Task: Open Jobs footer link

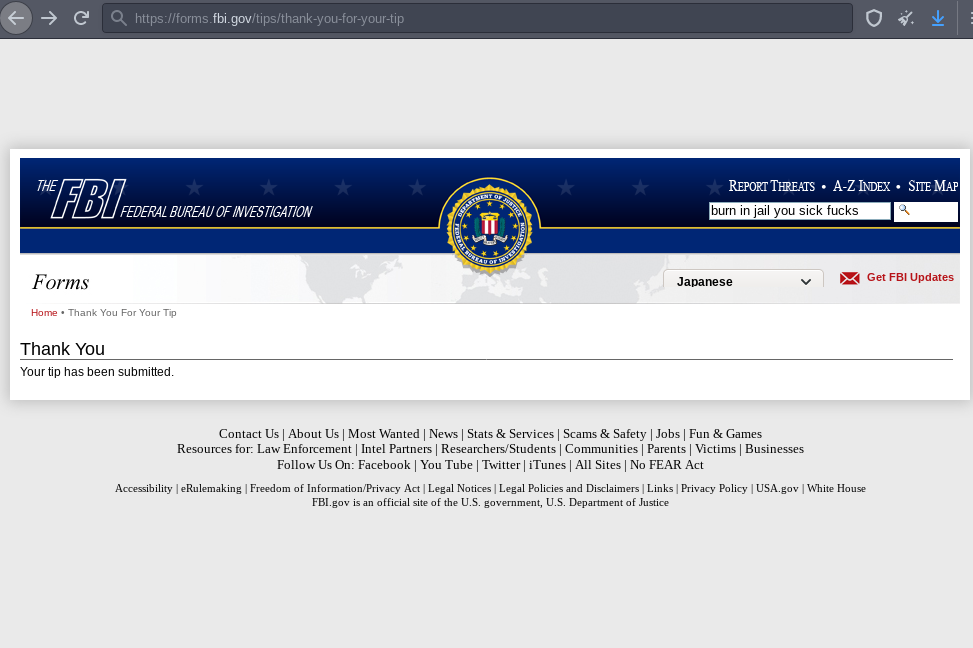Action: pyautogui.click(x=668, y=434)
